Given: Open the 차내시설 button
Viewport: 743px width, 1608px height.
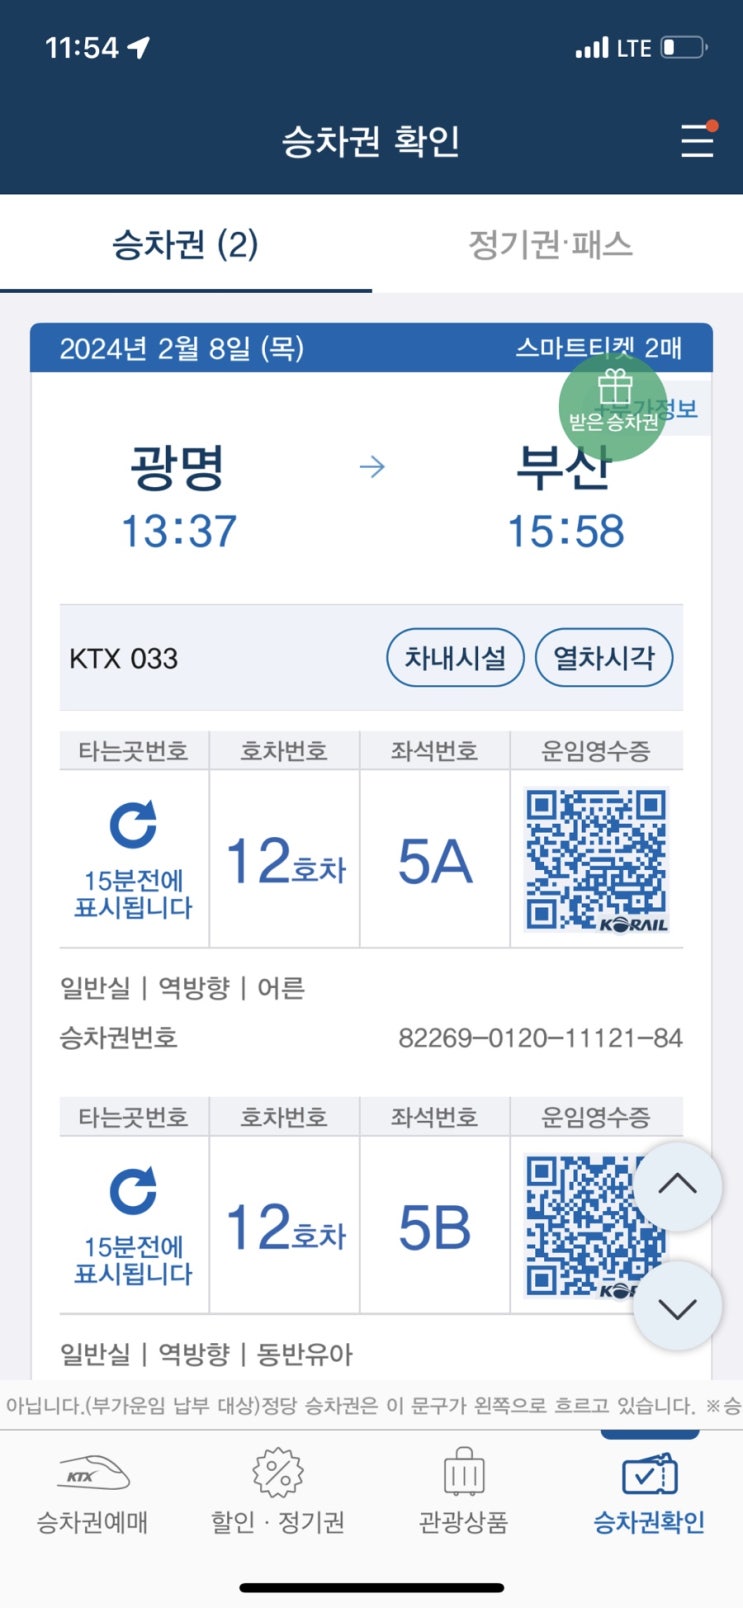Looking at the screenshot, I should (455, 658).
